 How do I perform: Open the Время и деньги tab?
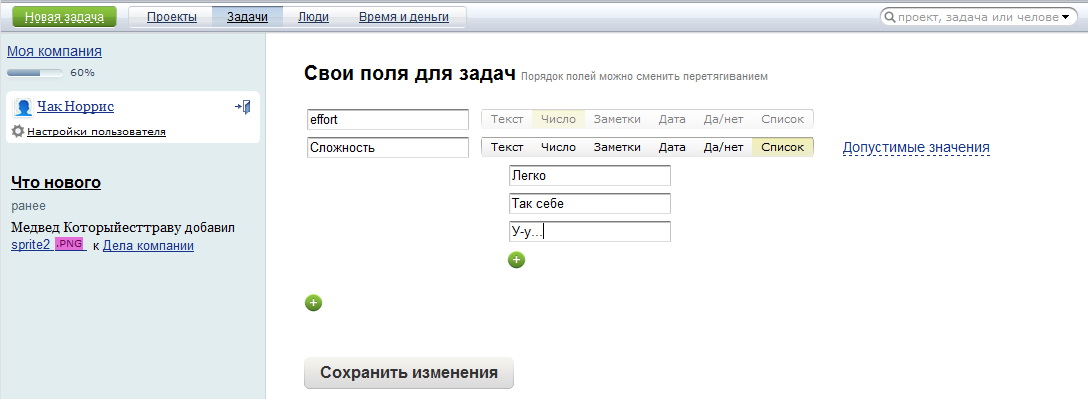pyautogui.click(x=404, y=17)
